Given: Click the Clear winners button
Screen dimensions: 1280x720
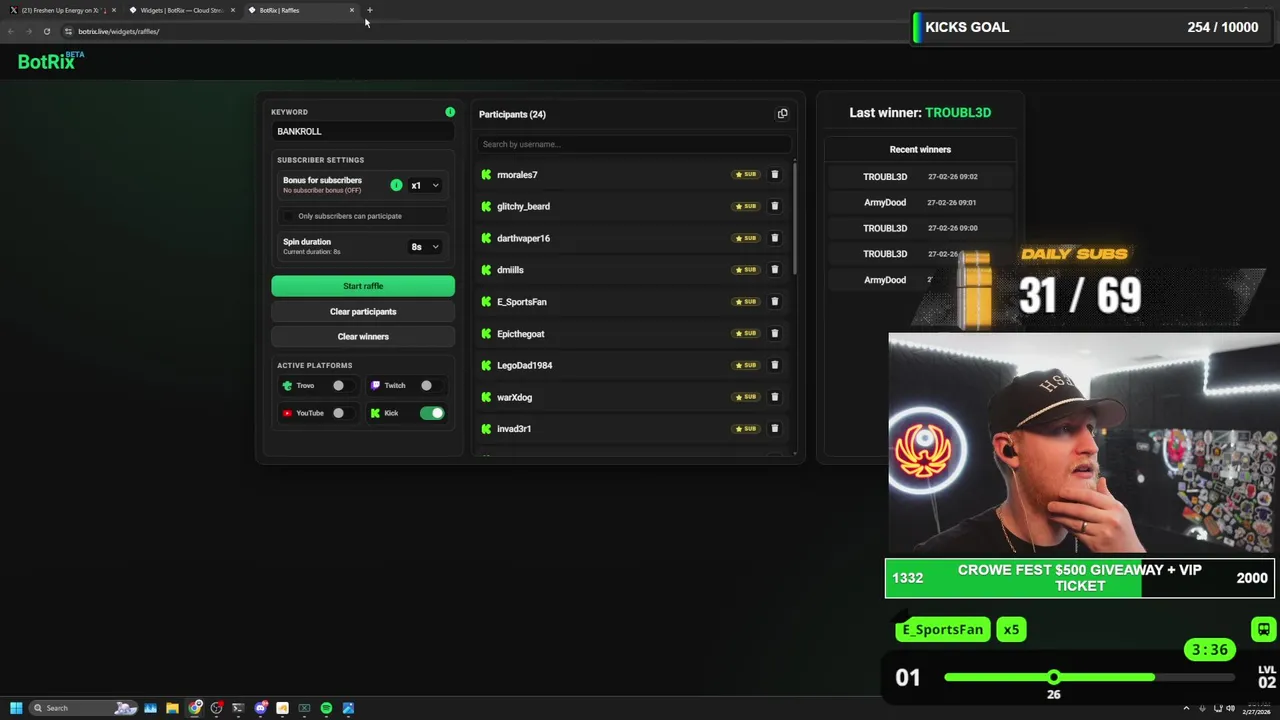Looking at the screenshot, I should (363, 336).
